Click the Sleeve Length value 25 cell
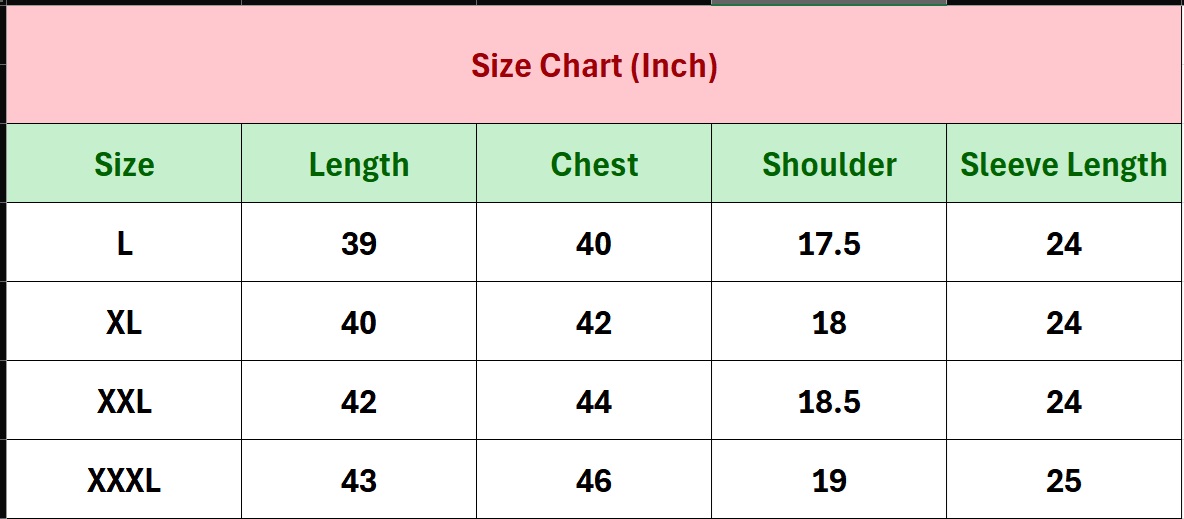 [1064, 480]
